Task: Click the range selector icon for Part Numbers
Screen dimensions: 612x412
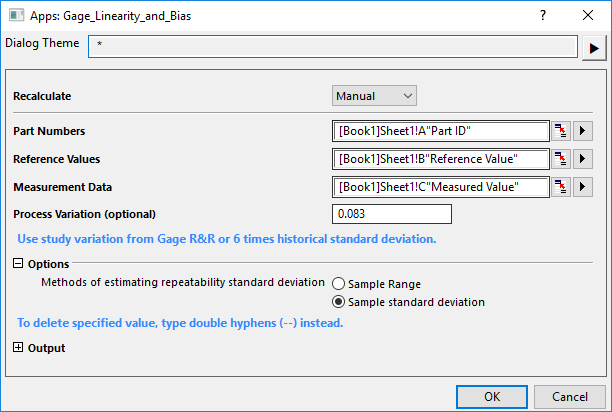Action: coord(561,131)
